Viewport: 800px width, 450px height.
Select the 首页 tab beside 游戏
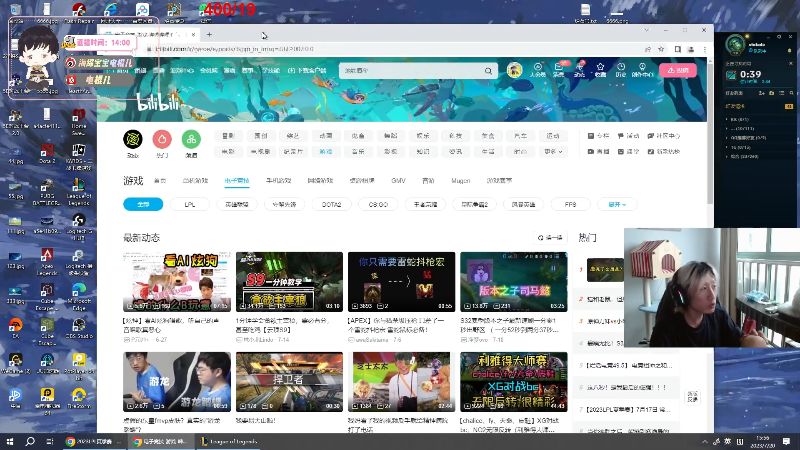[x=160, y=181]
